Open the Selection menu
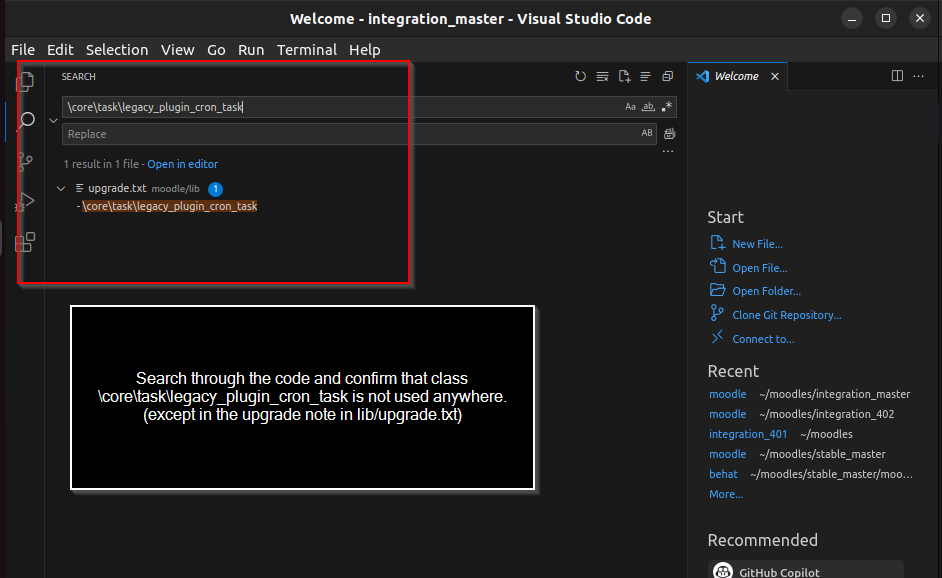 [x=117, y=50]
